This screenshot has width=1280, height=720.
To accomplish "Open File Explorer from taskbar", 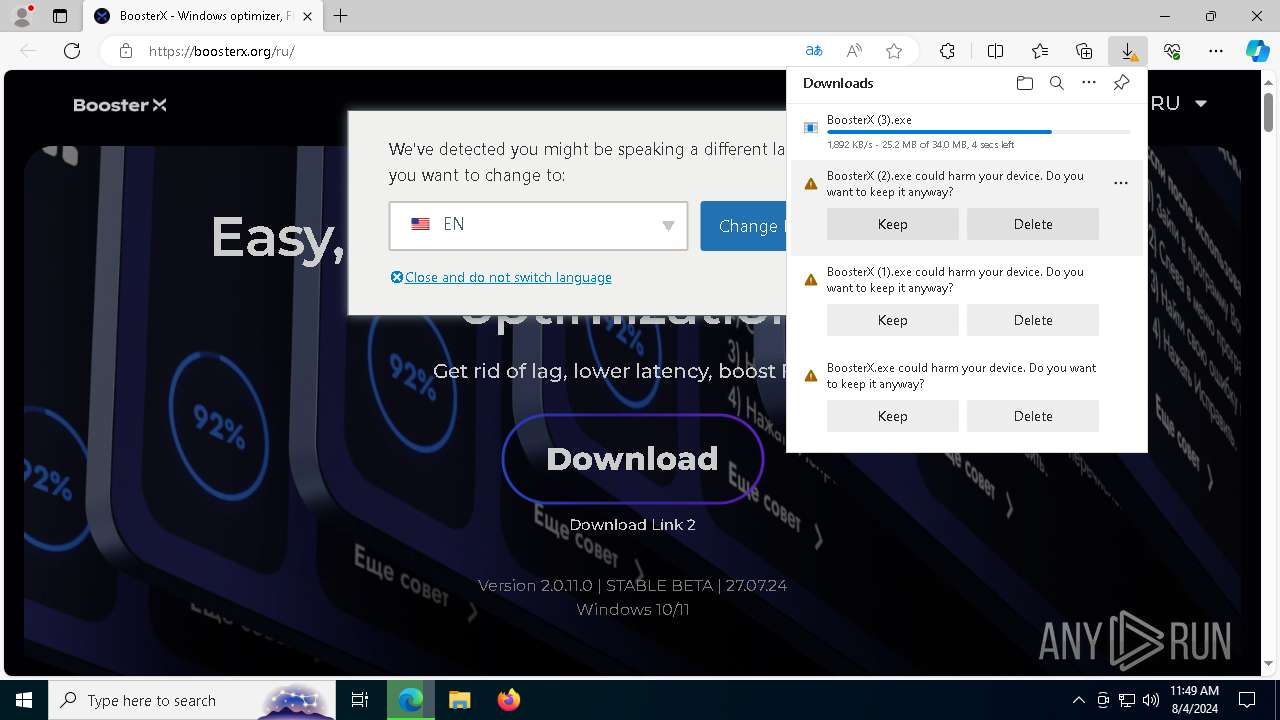I will click(x=459, y=700).
